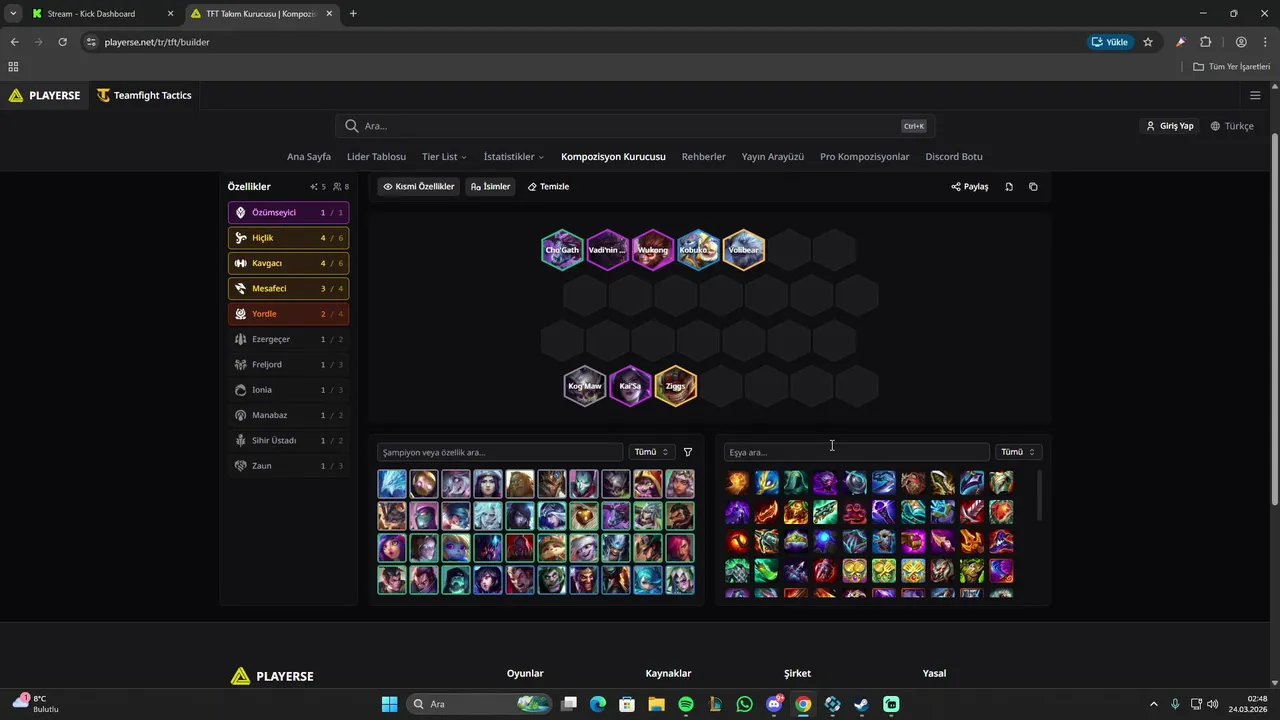Open Lider Tablosu page

pos(376,157)
